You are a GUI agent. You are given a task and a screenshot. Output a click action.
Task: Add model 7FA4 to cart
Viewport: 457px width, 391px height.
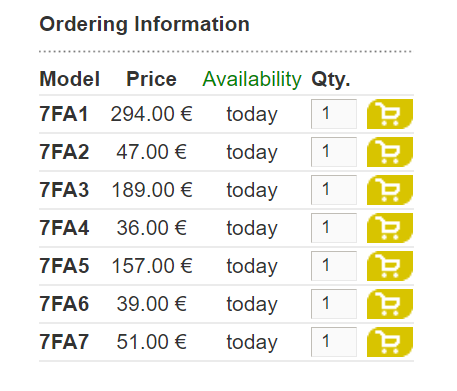point(390,228)
